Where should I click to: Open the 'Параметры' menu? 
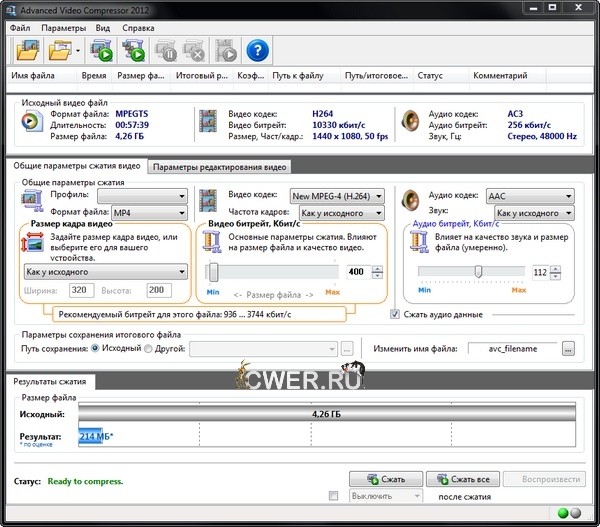[64, 28]
